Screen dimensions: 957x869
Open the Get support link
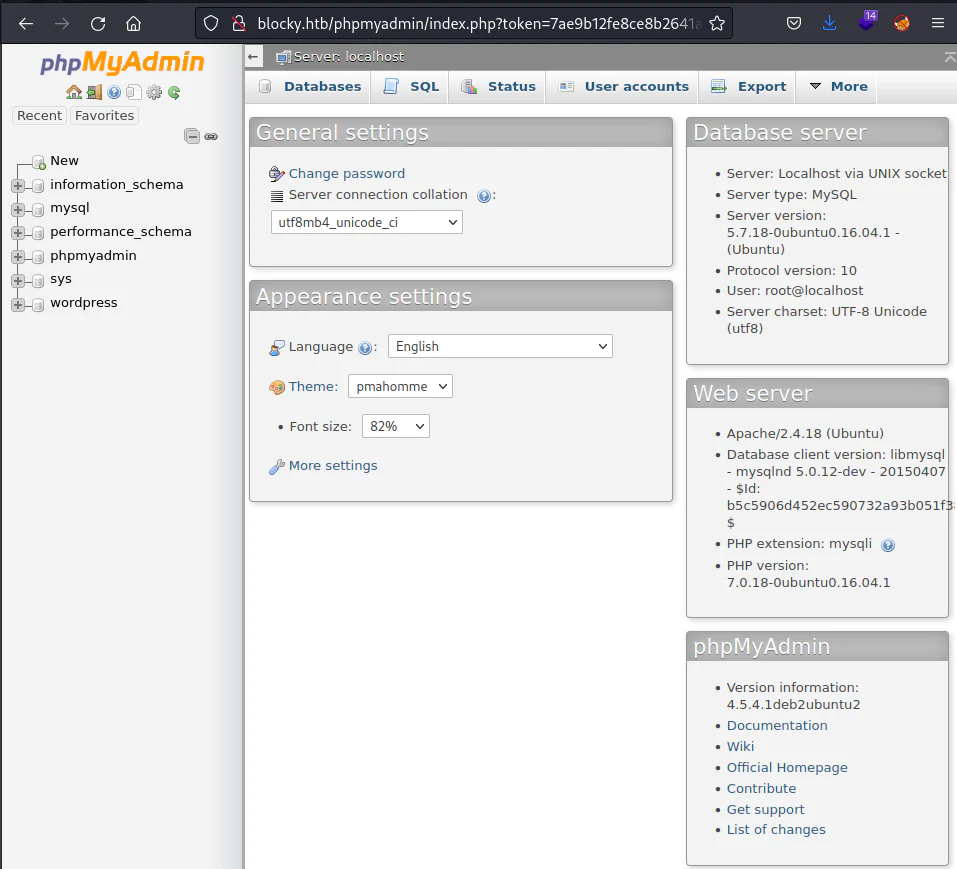(x=765, y=810)
